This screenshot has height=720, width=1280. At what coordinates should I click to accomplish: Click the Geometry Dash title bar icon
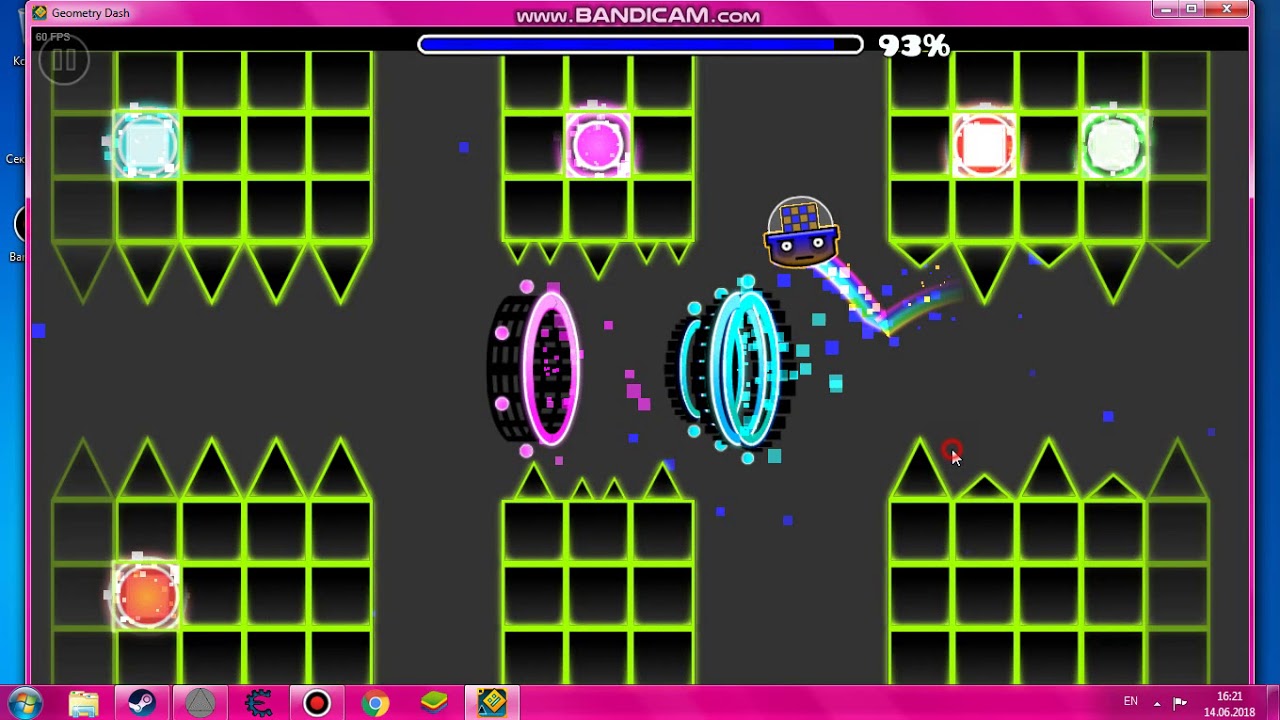[40, 13]
